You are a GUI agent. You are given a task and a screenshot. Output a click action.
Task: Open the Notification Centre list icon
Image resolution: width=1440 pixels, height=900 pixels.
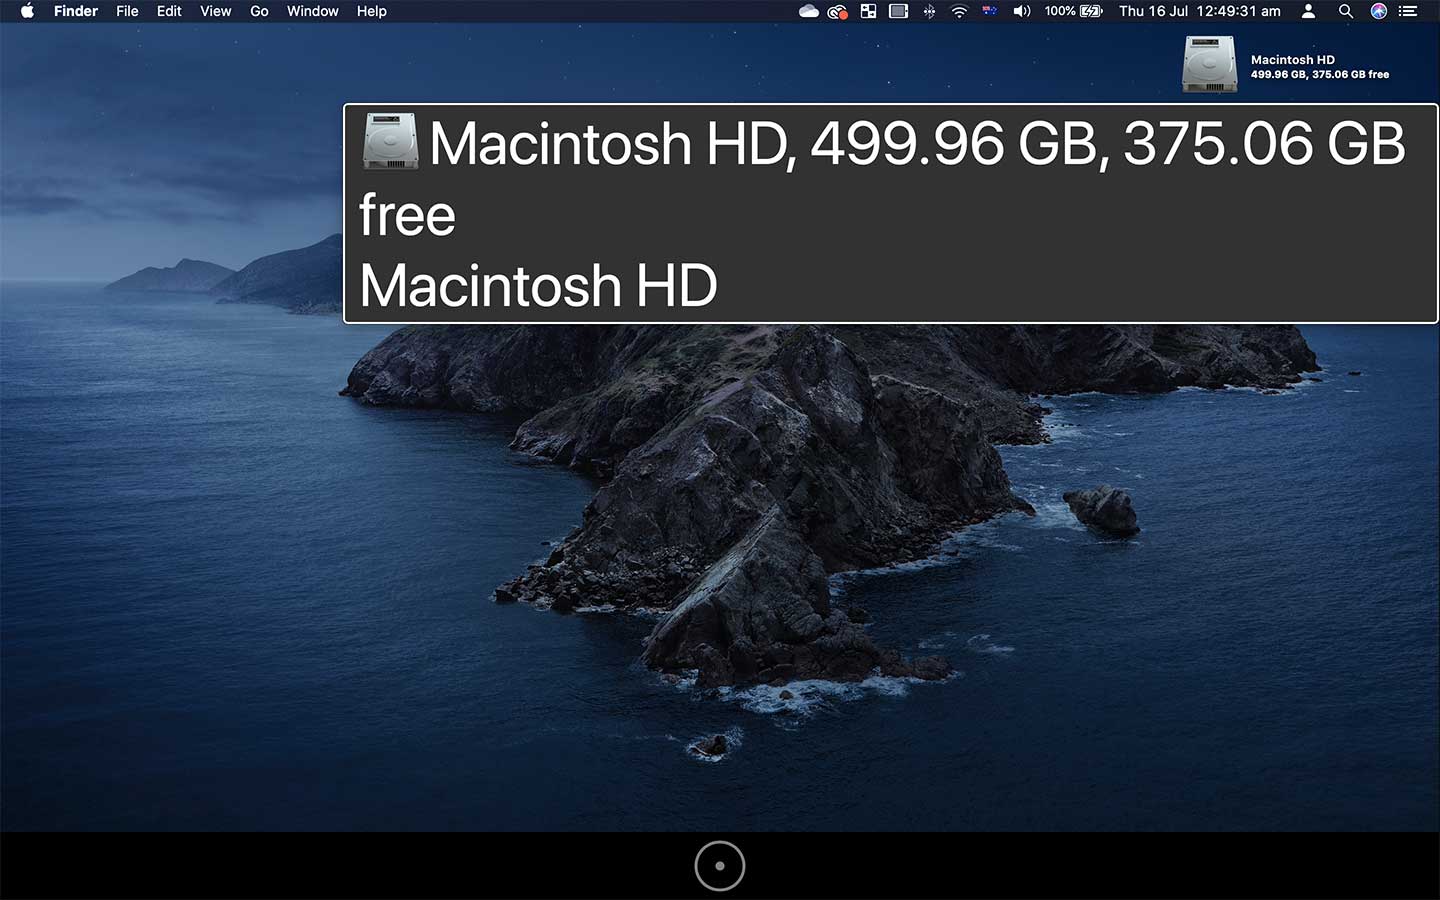(1408, 11)
